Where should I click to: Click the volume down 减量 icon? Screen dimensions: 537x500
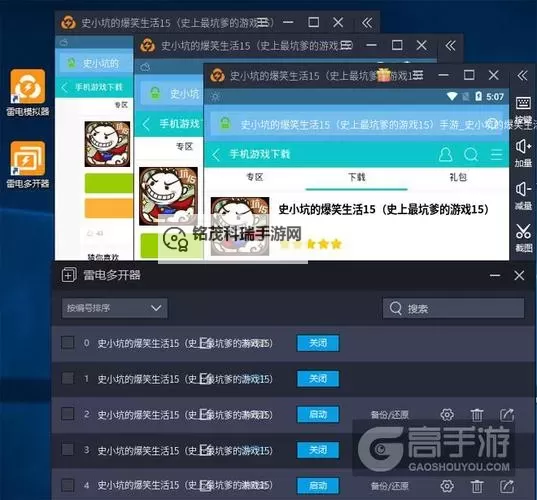click(x=523, y=189)
